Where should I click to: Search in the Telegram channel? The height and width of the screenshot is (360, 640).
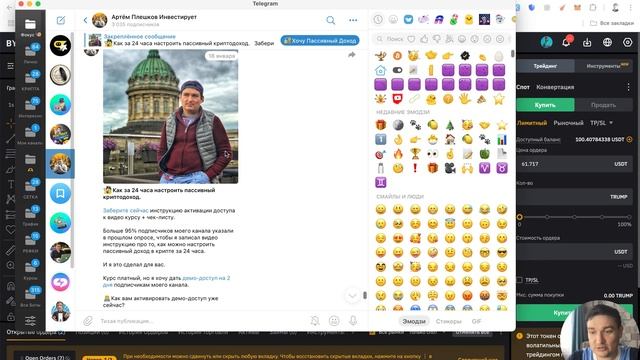click(x=331, y=20)
